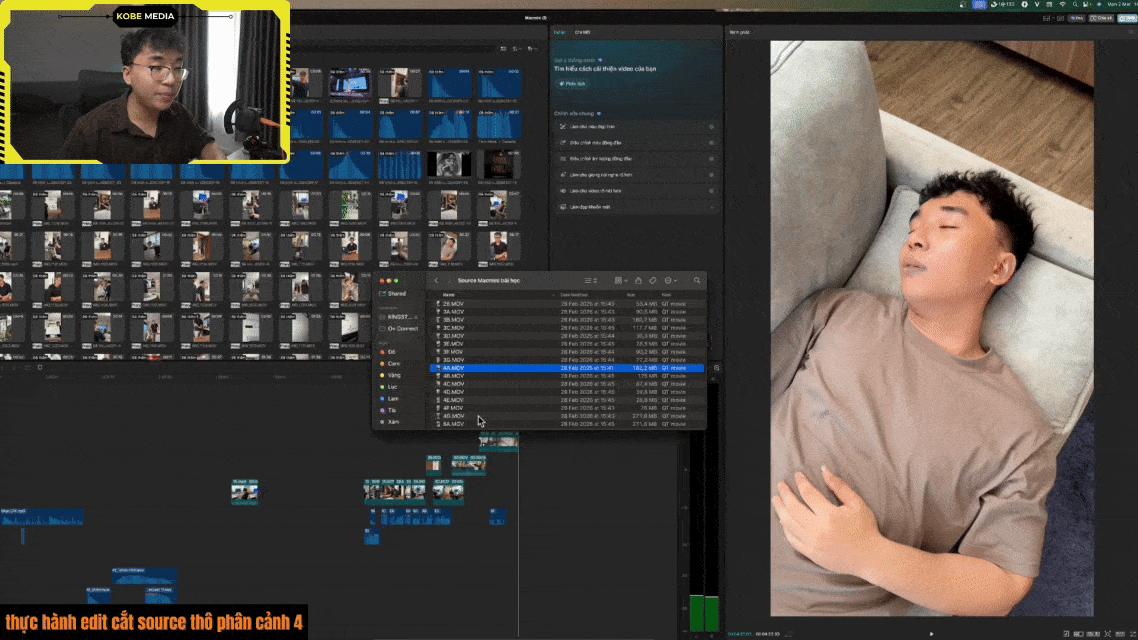Viewport: 1138px width, 640px height.
Task: Click the second adjustment suggestion icon in list
Action: pos(563,143)
